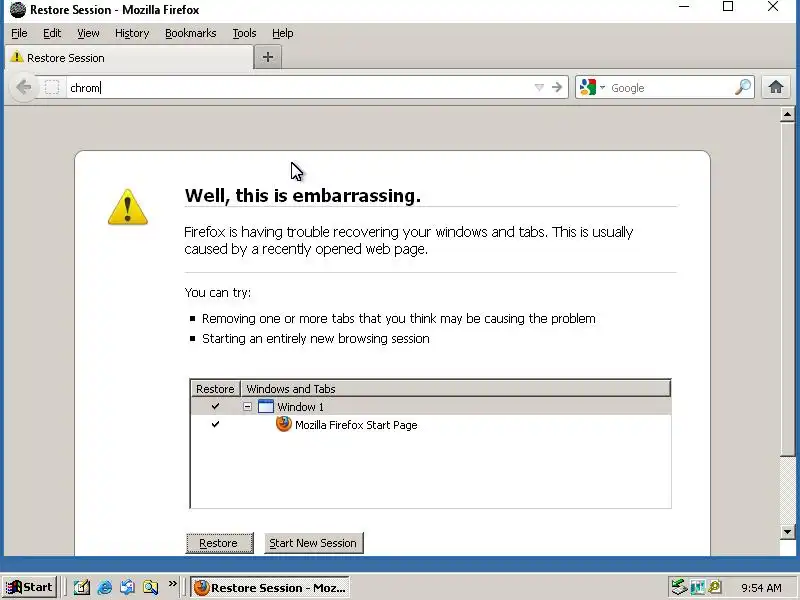Close the Firefox window
This screenshot has height=600, width=800.
773,7
